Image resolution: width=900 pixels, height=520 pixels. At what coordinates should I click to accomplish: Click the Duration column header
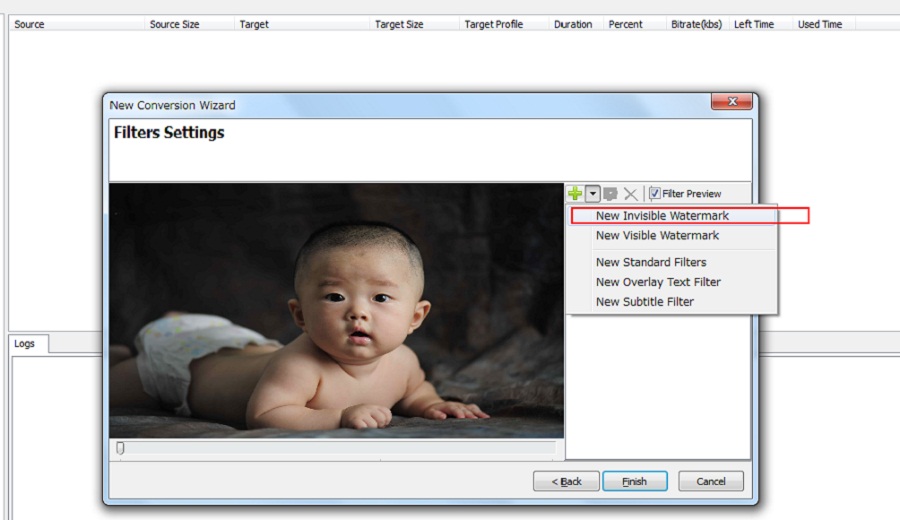point(576,24)
